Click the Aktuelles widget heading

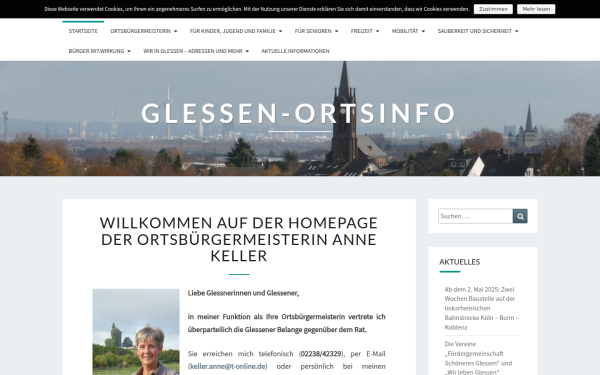coord(460,262)
